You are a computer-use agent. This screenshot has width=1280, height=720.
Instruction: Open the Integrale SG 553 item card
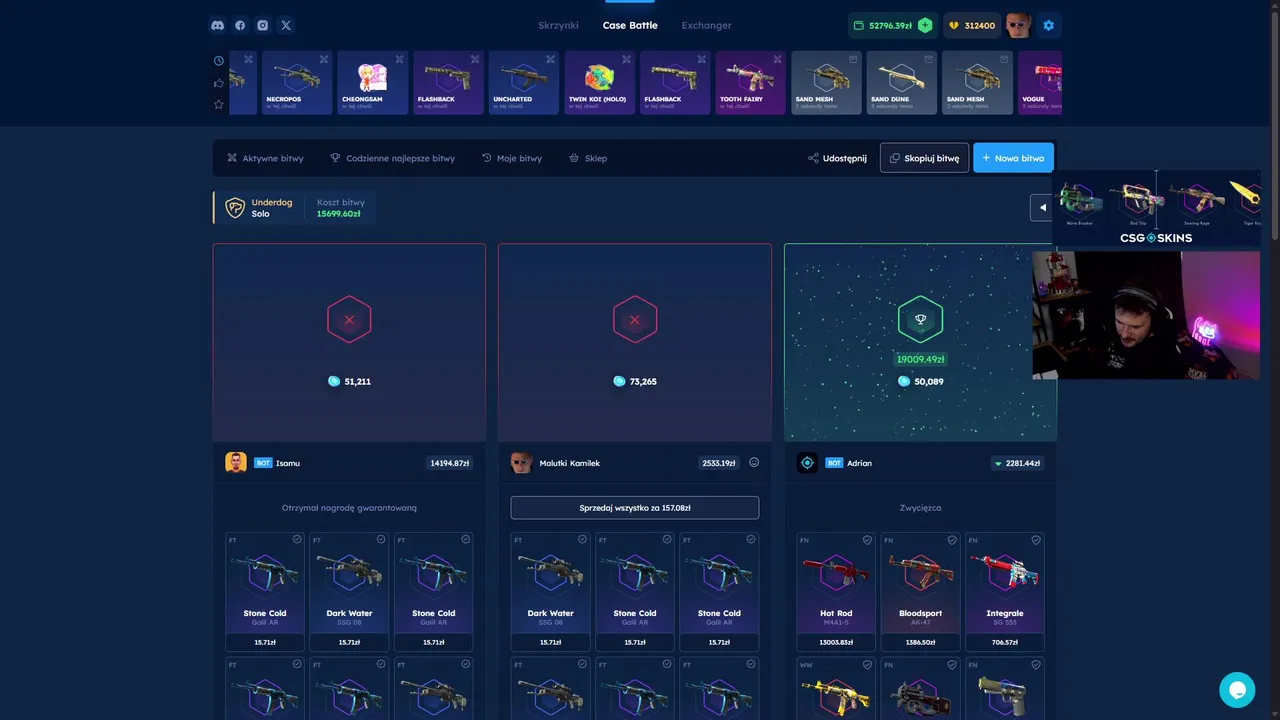pyautogui.click(x=1004, y=592)
